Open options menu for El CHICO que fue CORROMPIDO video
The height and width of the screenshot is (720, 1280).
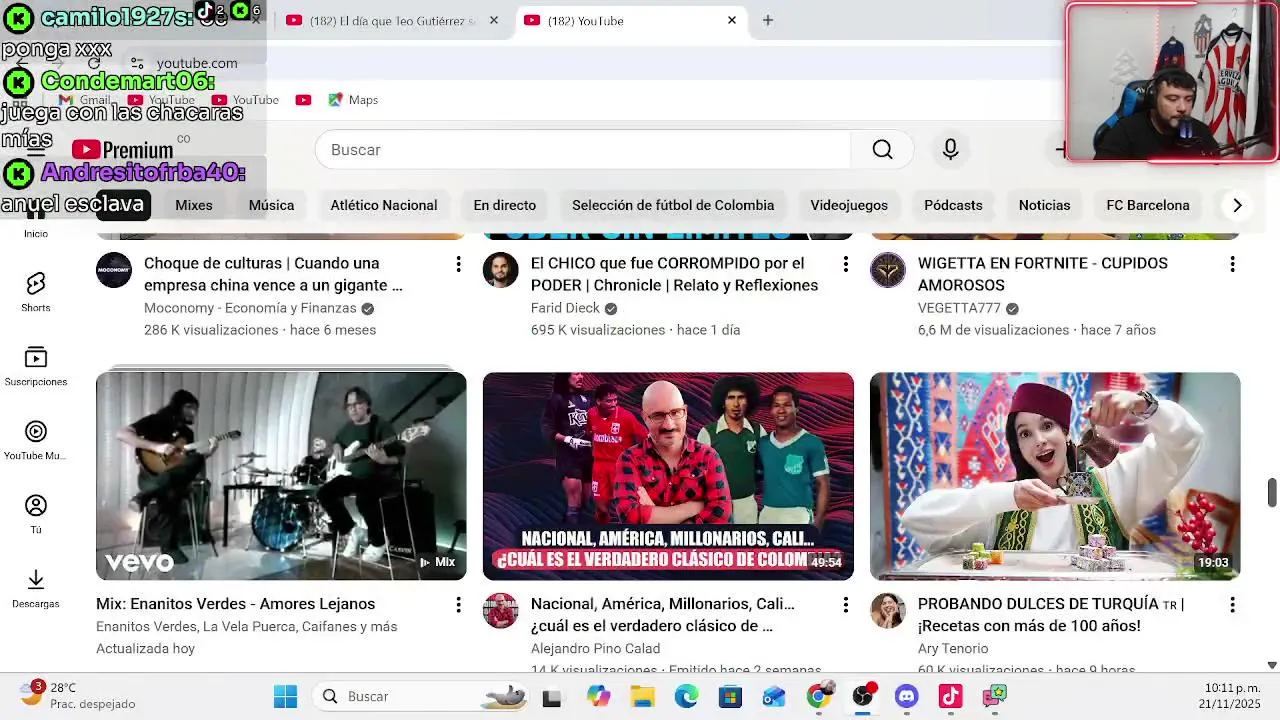[845, 264]
